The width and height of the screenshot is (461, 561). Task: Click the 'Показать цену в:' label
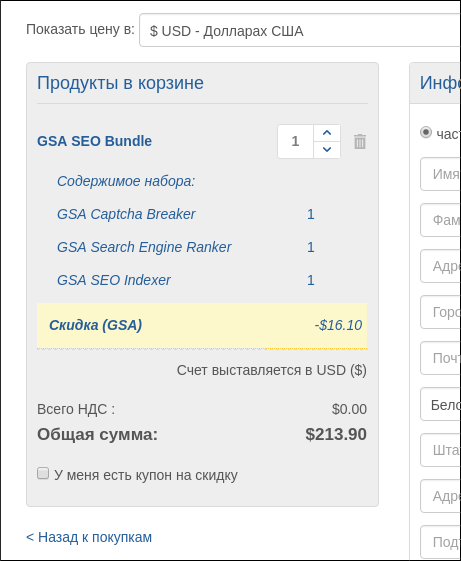pyautogui.click(x=80, y=29)
